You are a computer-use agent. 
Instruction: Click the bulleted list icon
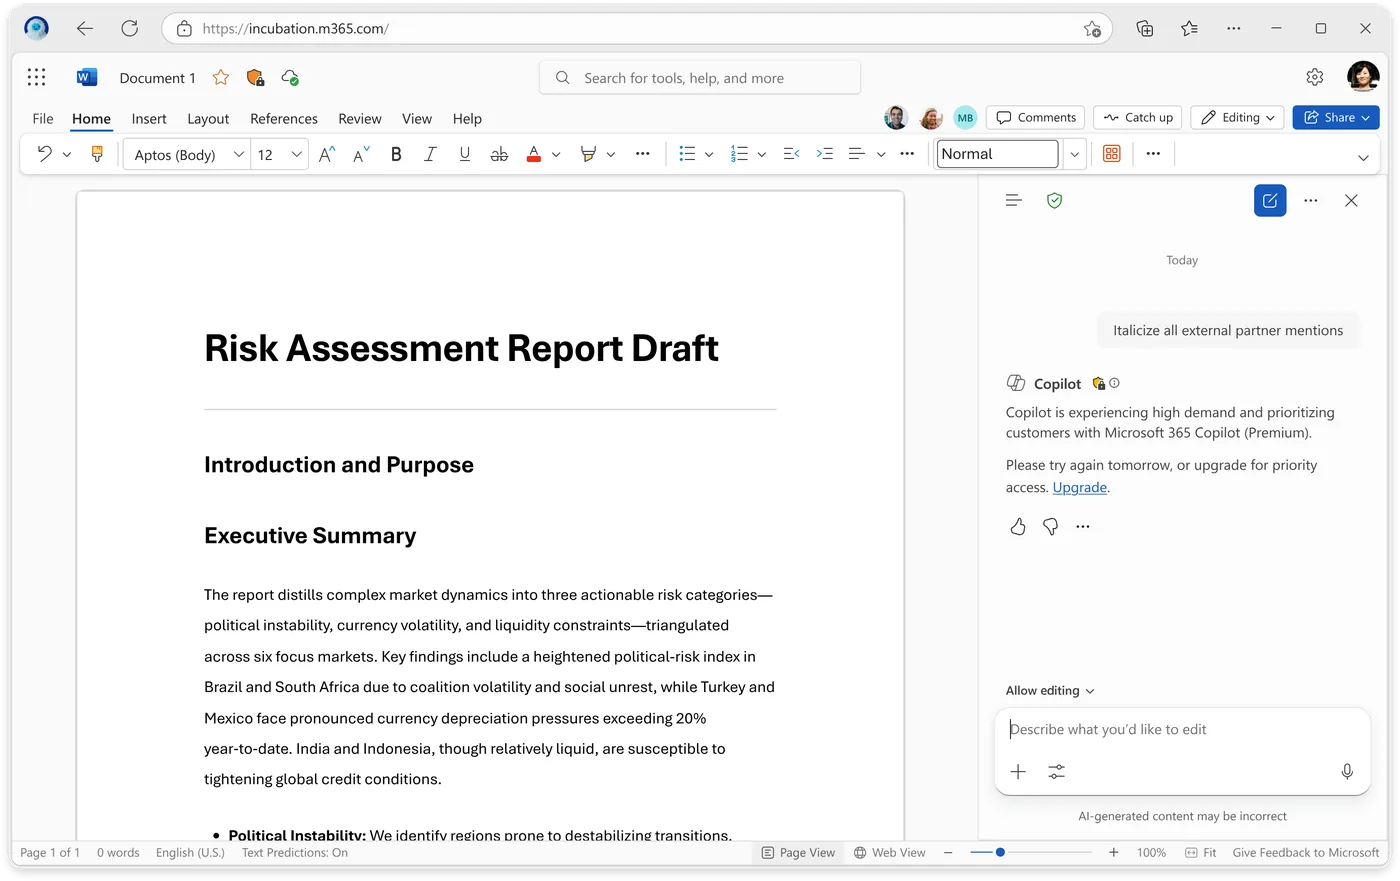687,154
